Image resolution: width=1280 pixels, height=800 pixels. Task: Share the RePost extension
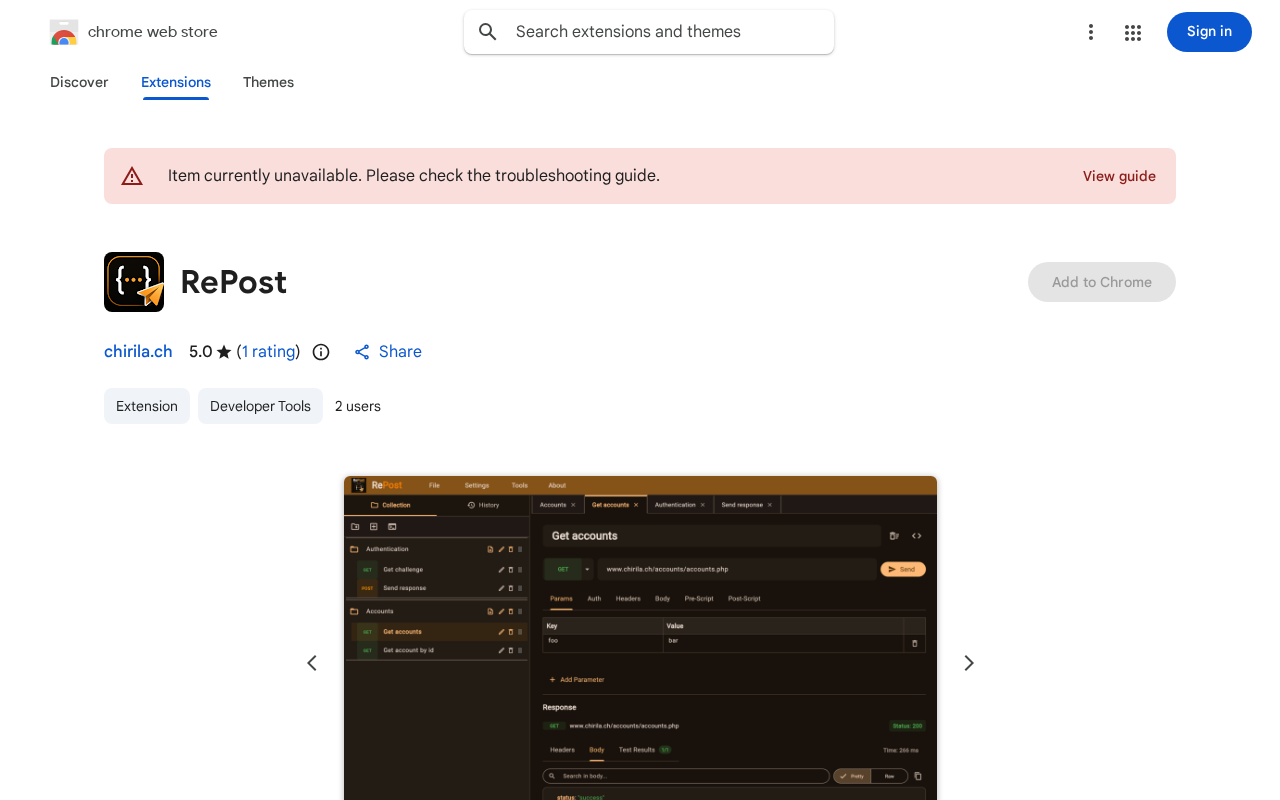[388, 352]
